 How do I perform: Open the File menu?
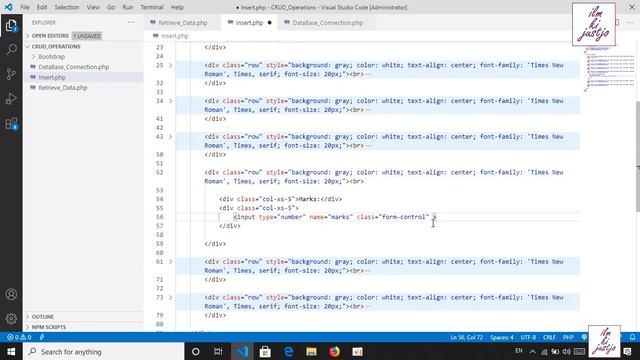click(x=24, y=7)
